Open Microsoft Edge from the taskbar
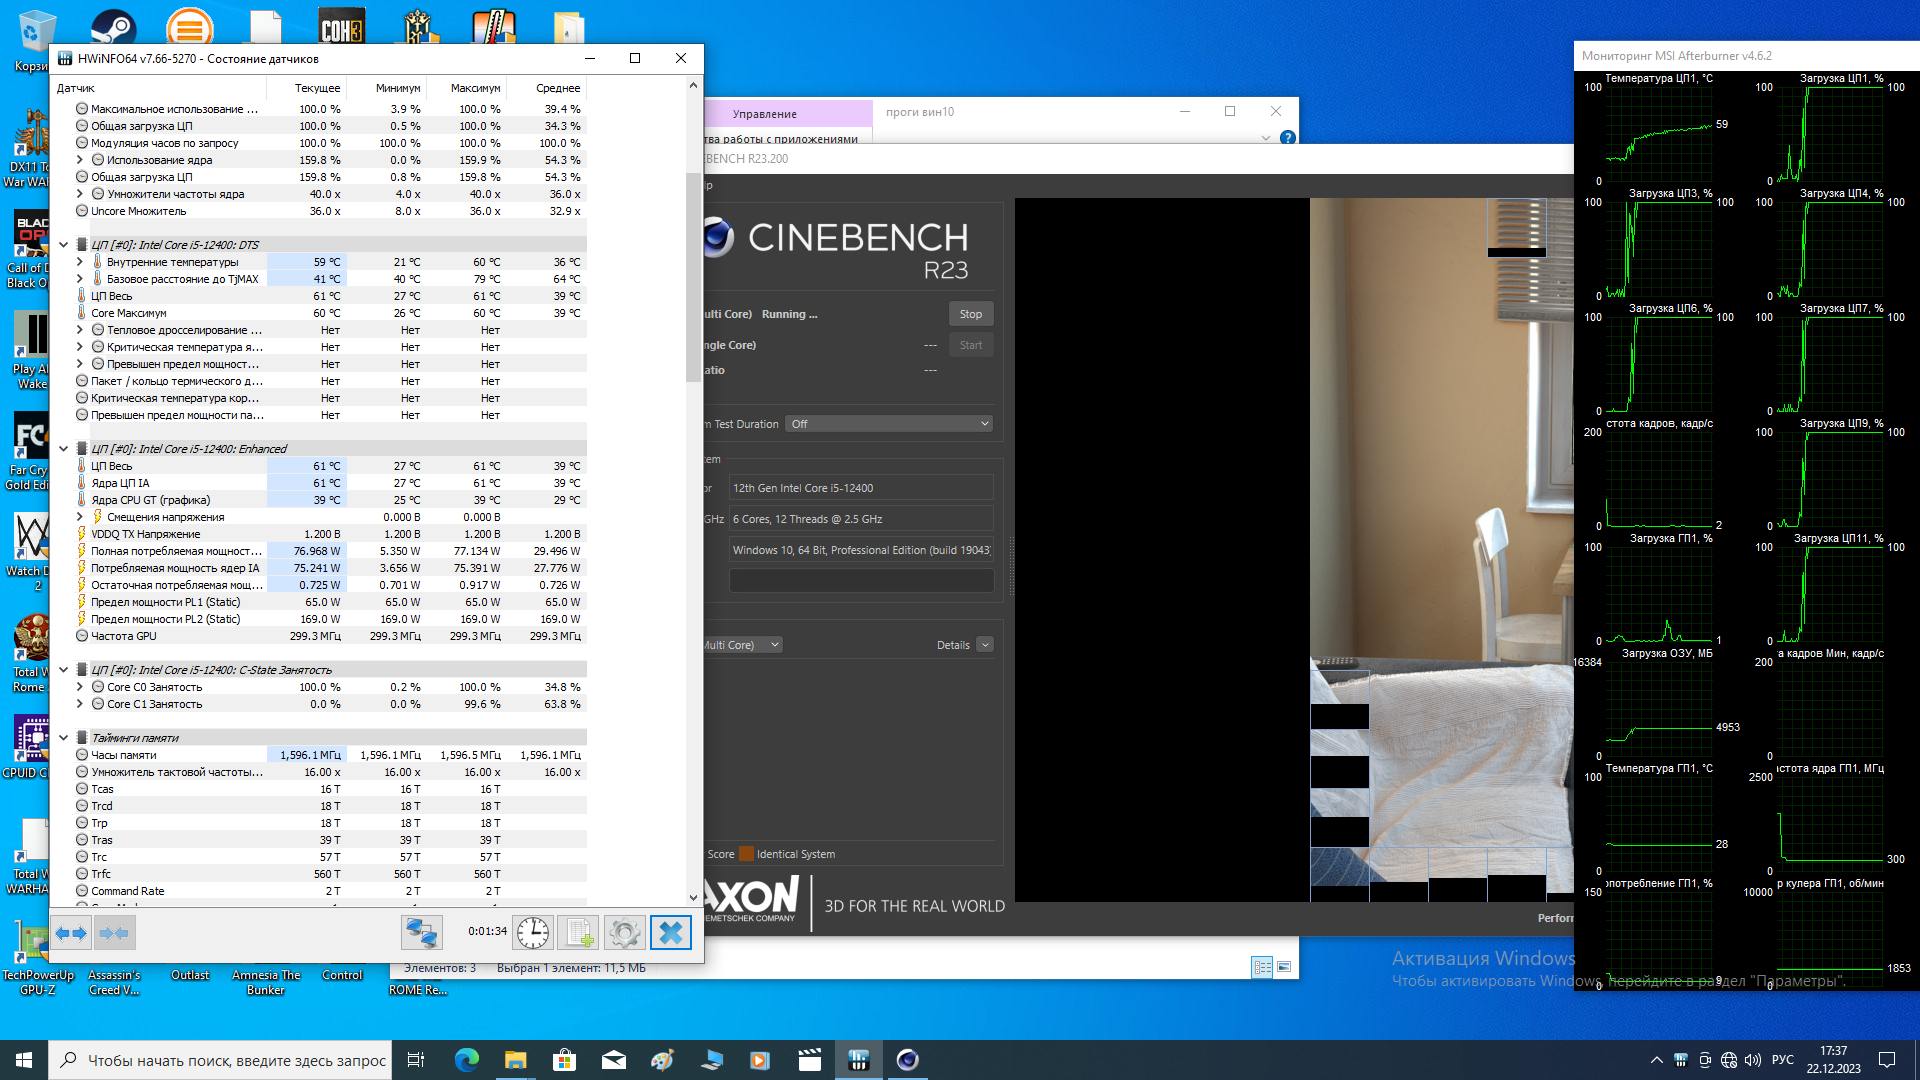Viewport: 1920px width, 1080px height. pos(467,1060)
